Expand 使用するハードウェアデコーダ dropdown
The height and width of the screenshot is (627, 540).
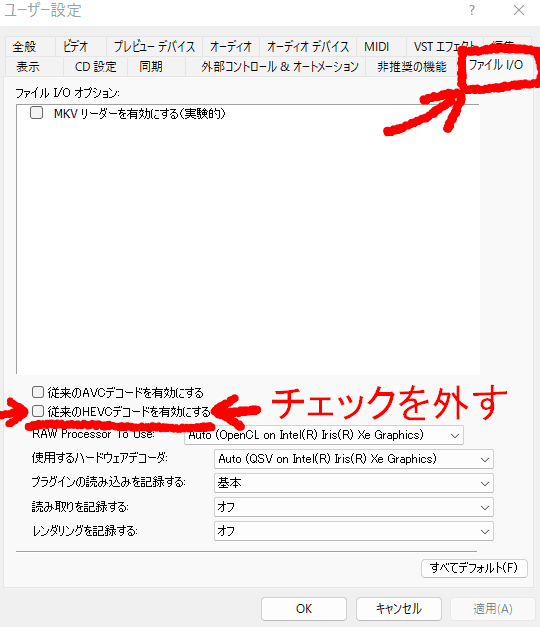point(354,459)
